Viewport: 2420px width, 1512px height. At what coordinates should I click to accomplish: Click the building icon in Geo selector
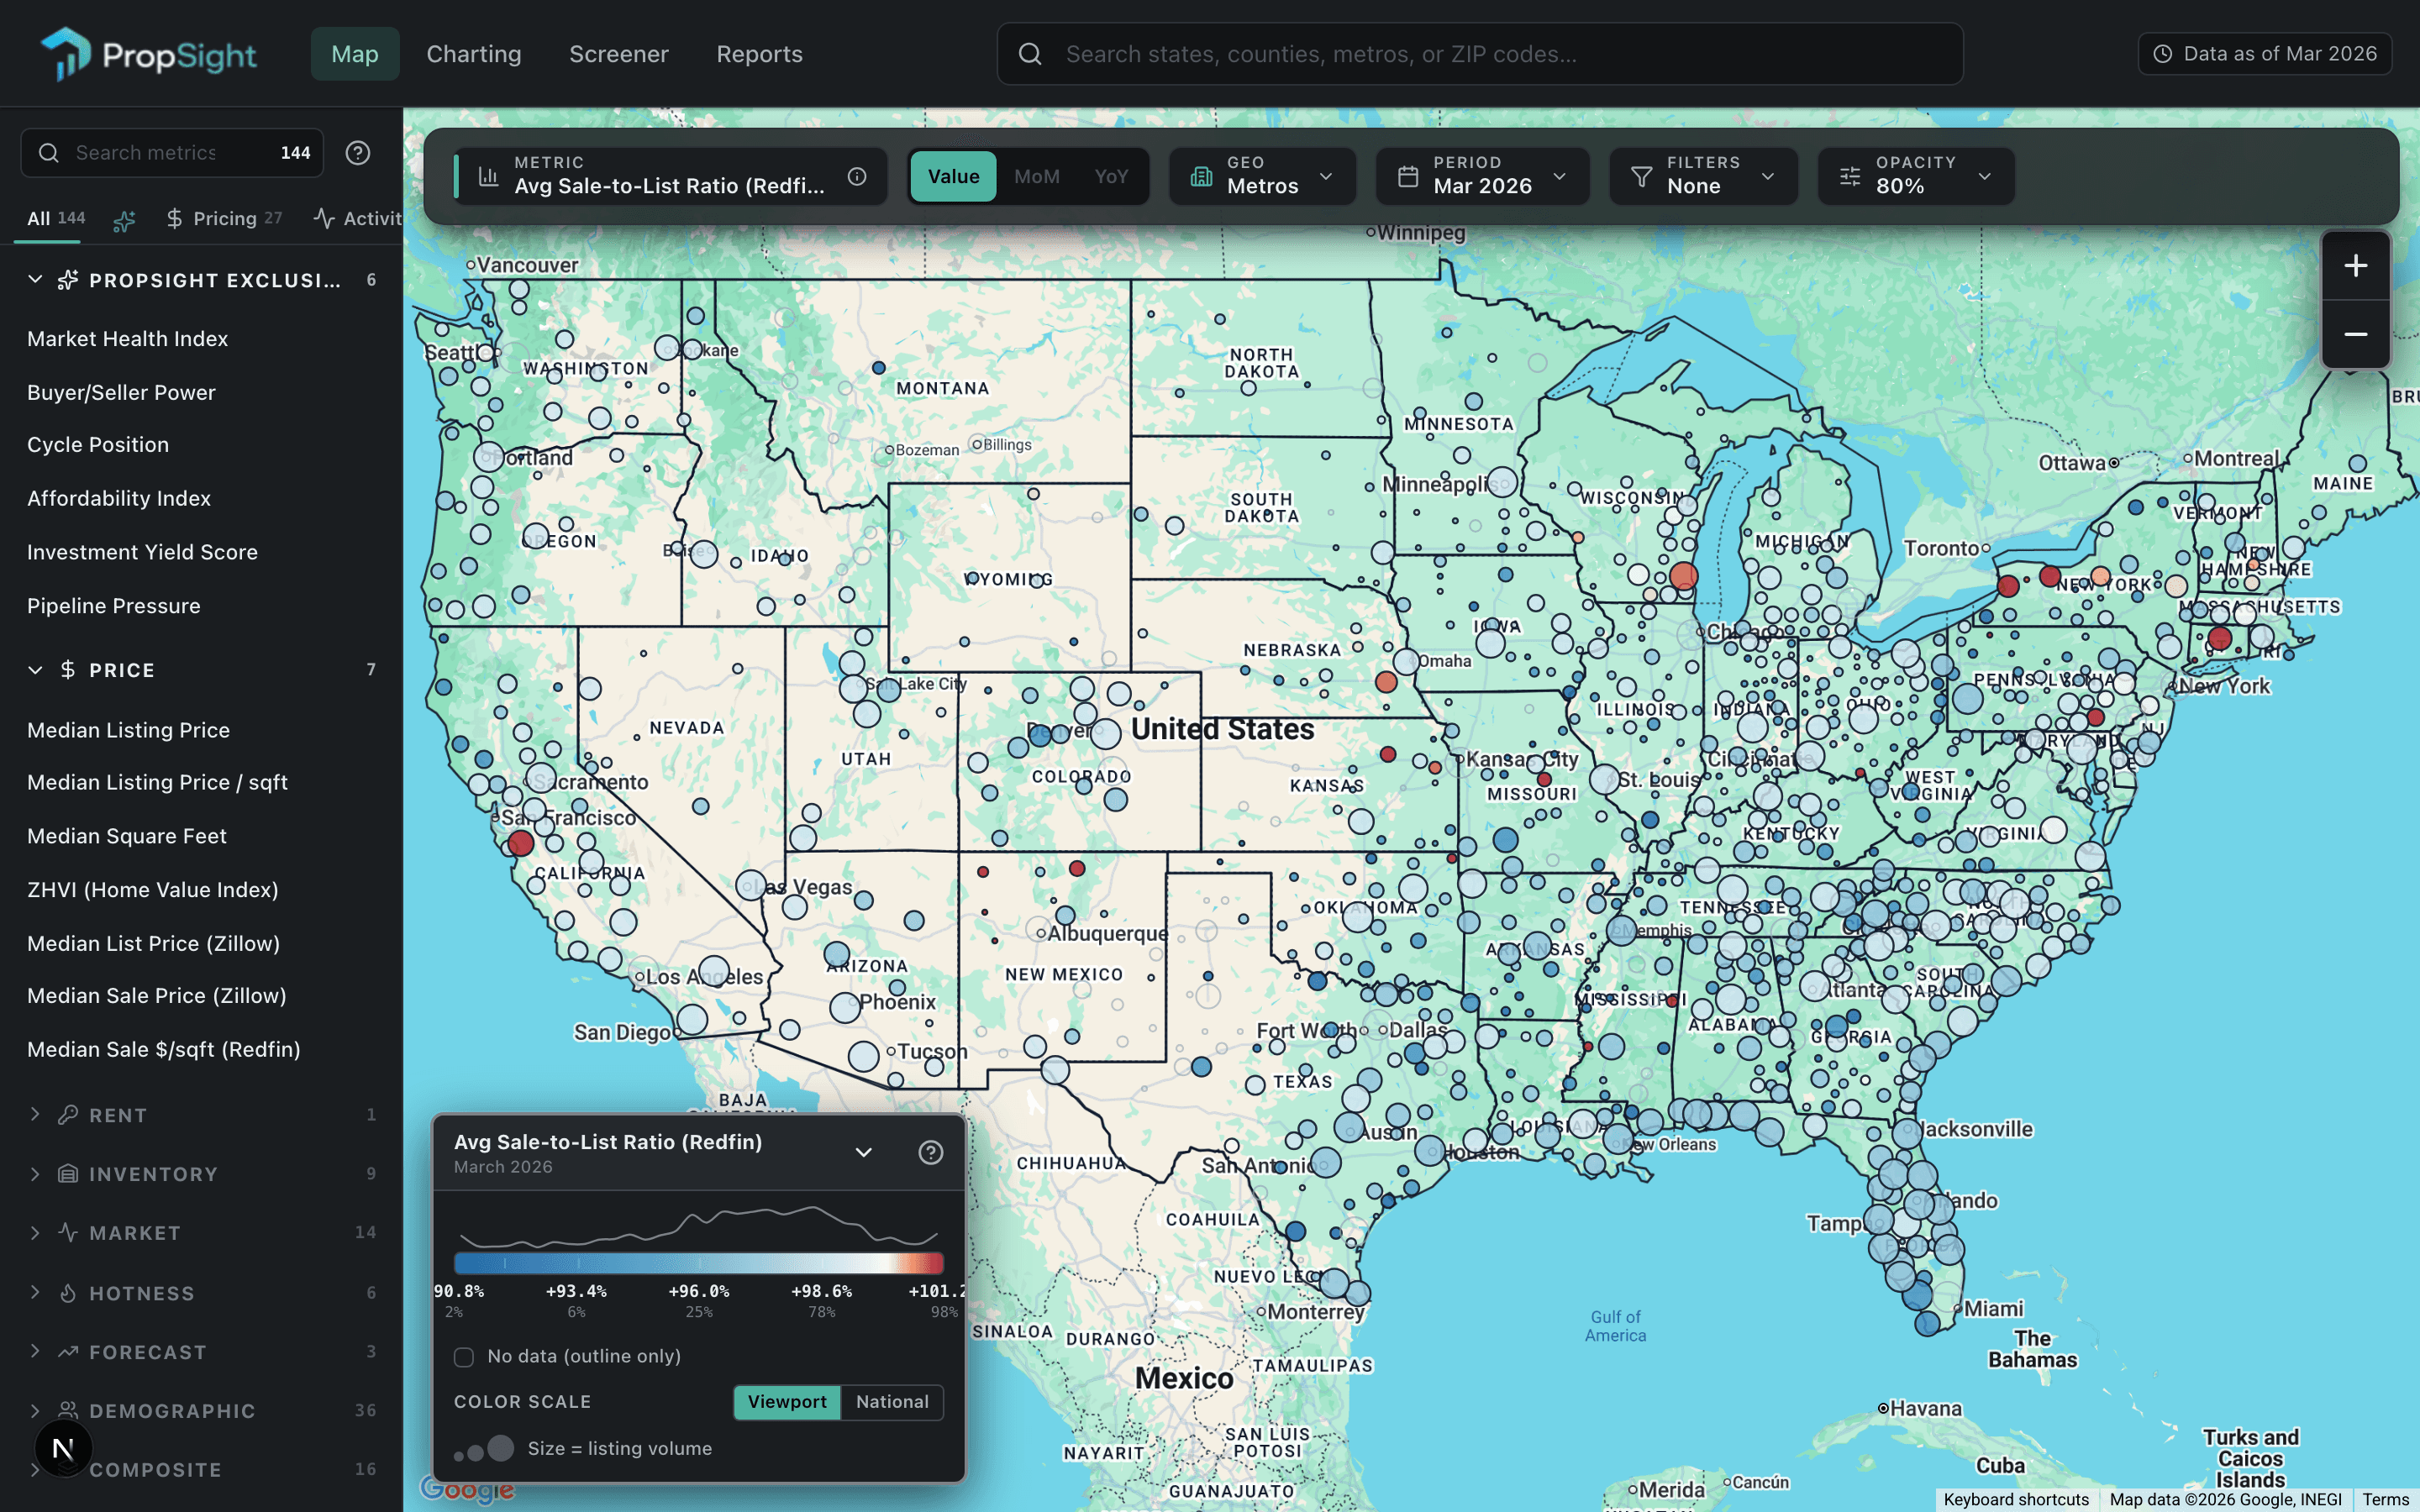1201,176
